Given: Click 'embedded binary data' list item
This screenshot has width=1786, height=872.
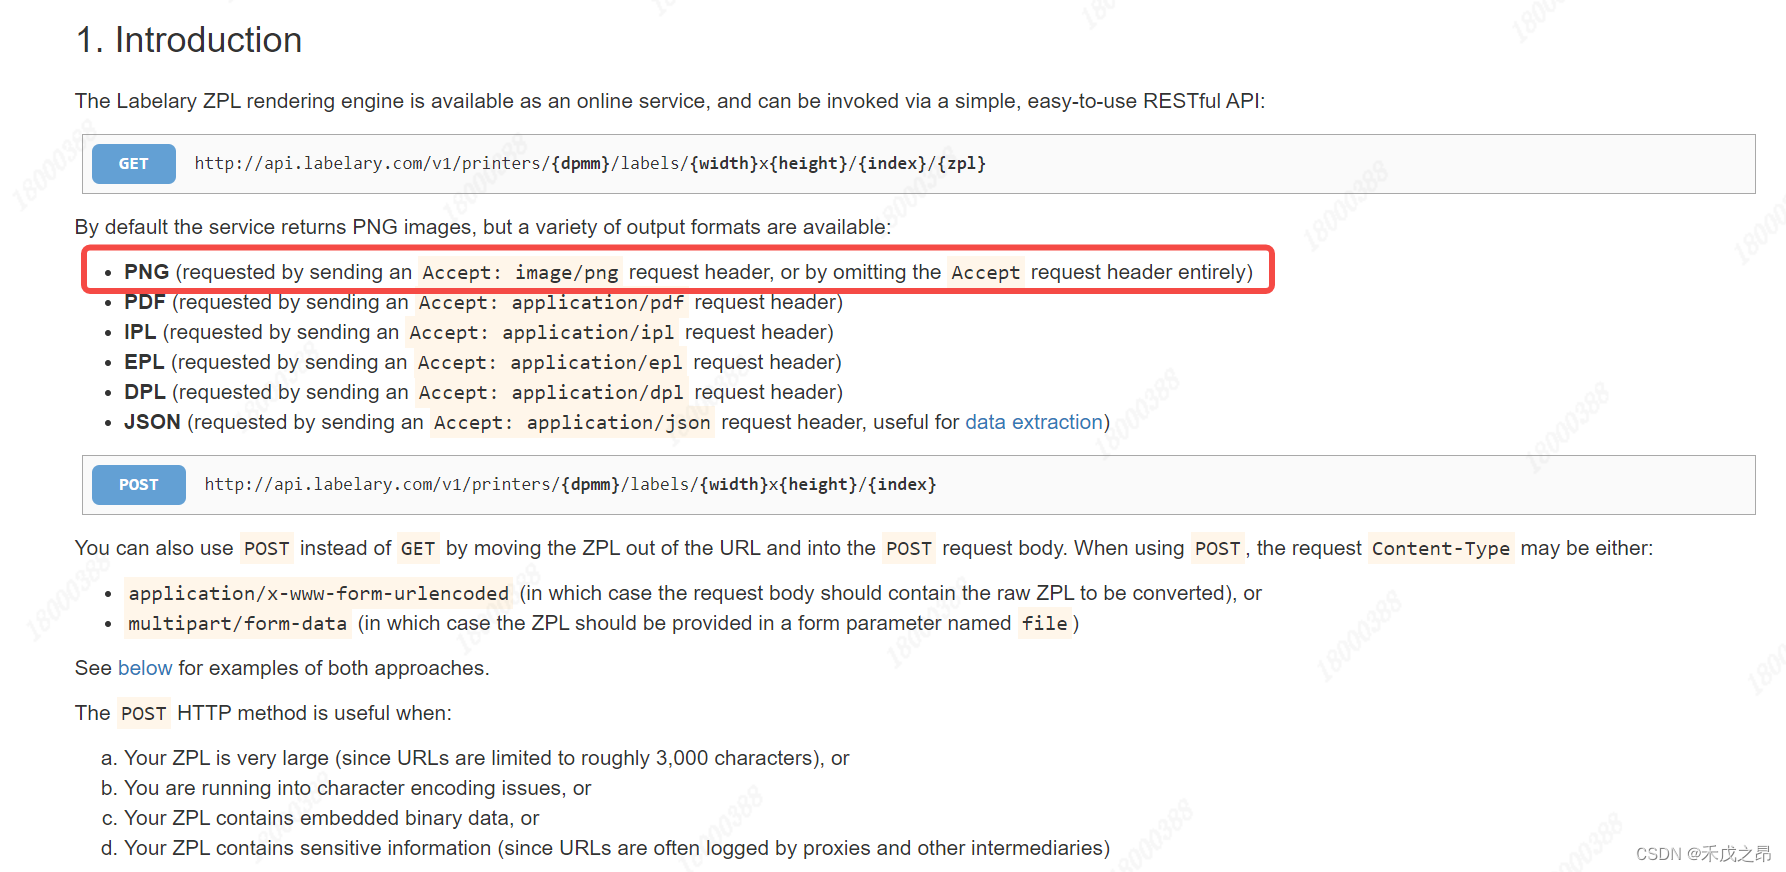Looking at the screenshot, I should point(331,818).
